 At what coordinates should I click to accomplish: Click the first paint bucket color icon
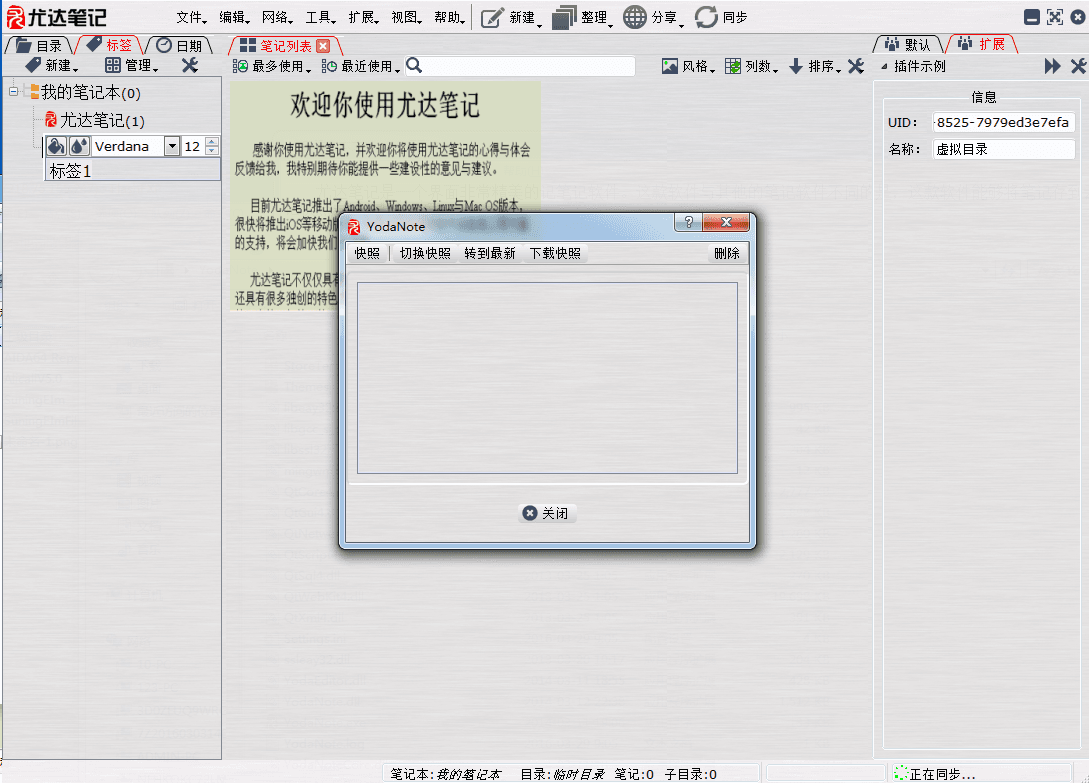pos(56,146)
